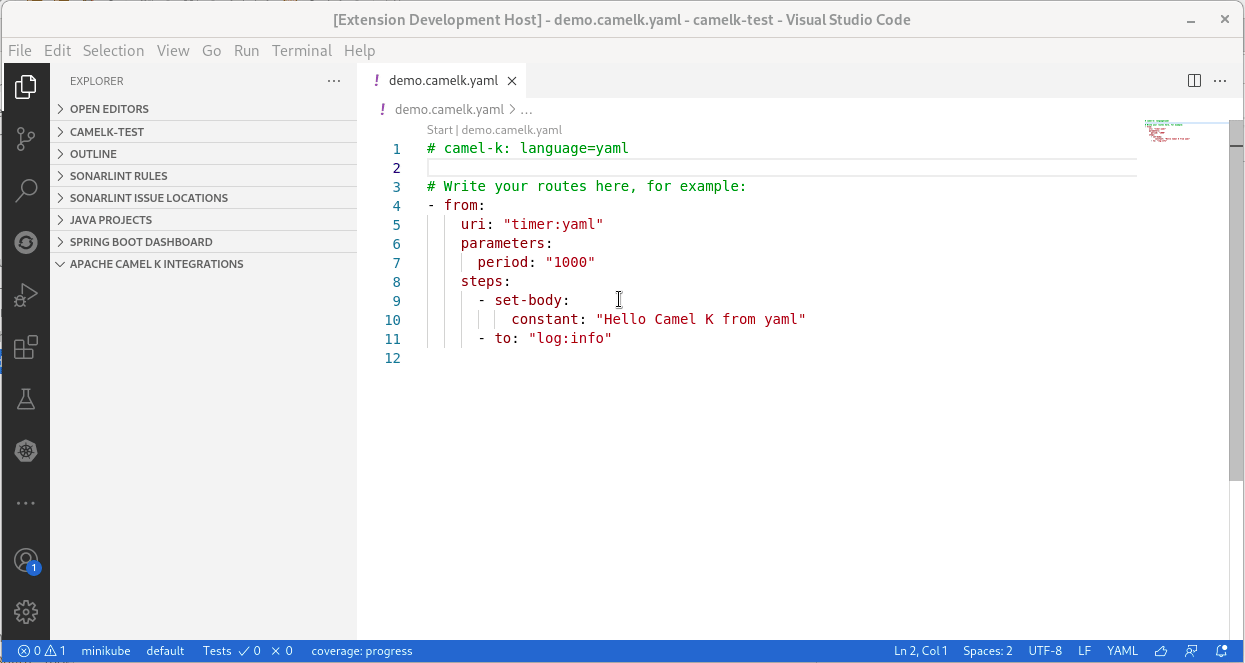Click the editor scrollbar on the right
The image size is (1245, 663).
point(1236,250)
